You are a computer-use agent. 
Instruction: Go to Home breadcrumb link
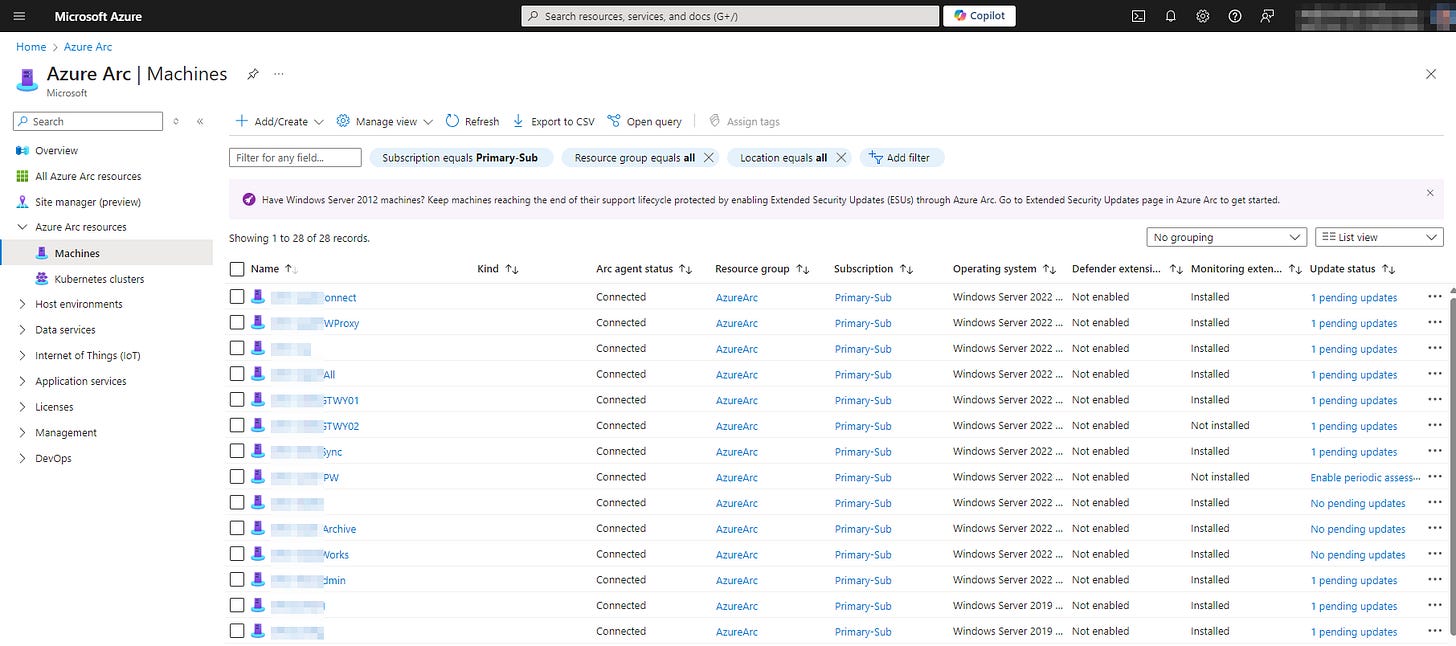(31, 47)
